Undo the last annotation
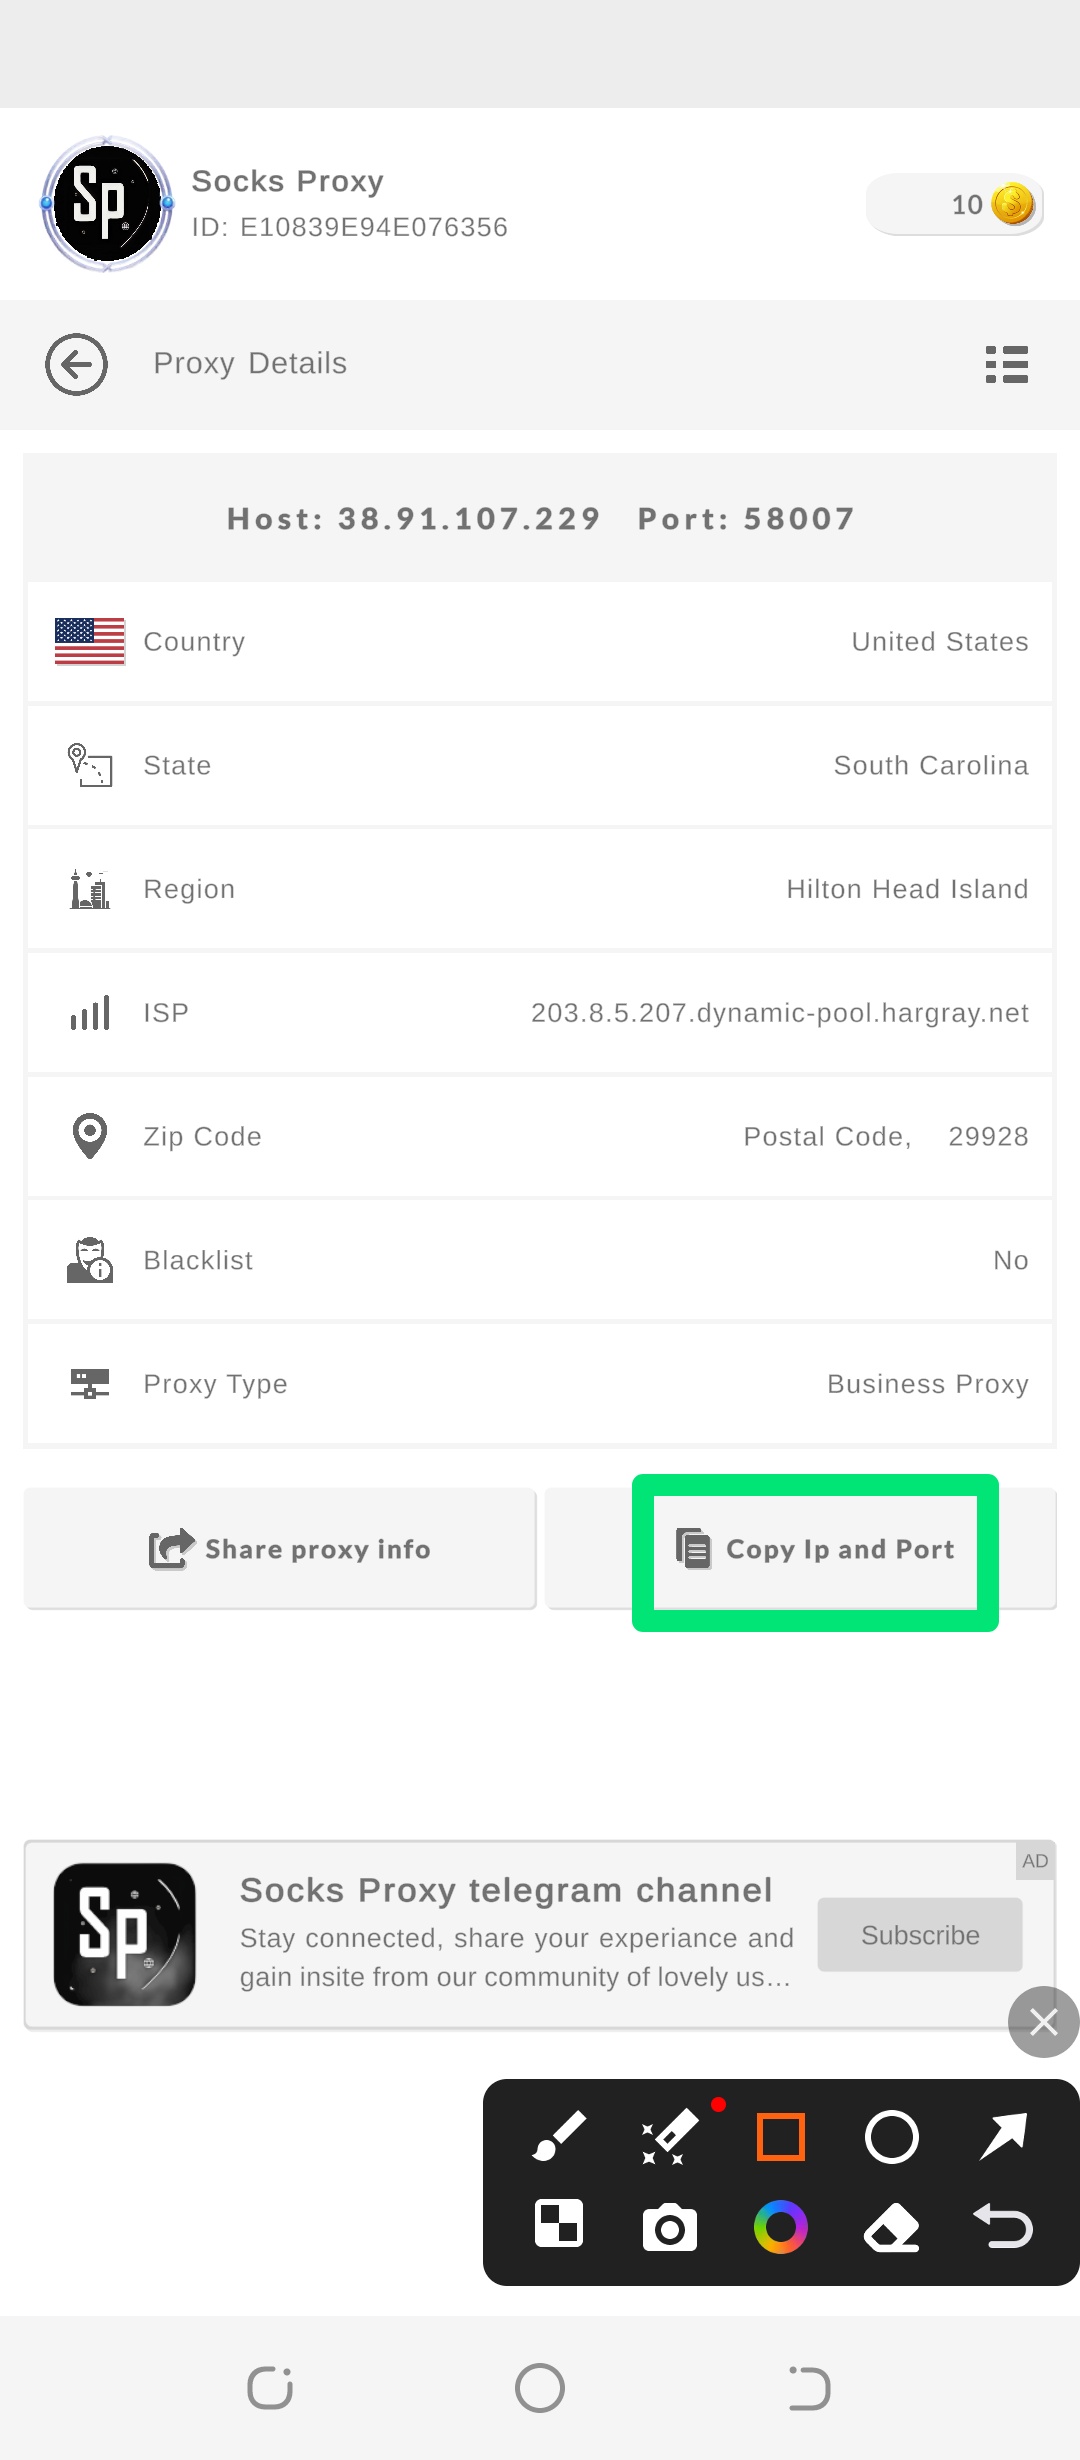1080x2460 pixels. click(x=1003, y=2227)
